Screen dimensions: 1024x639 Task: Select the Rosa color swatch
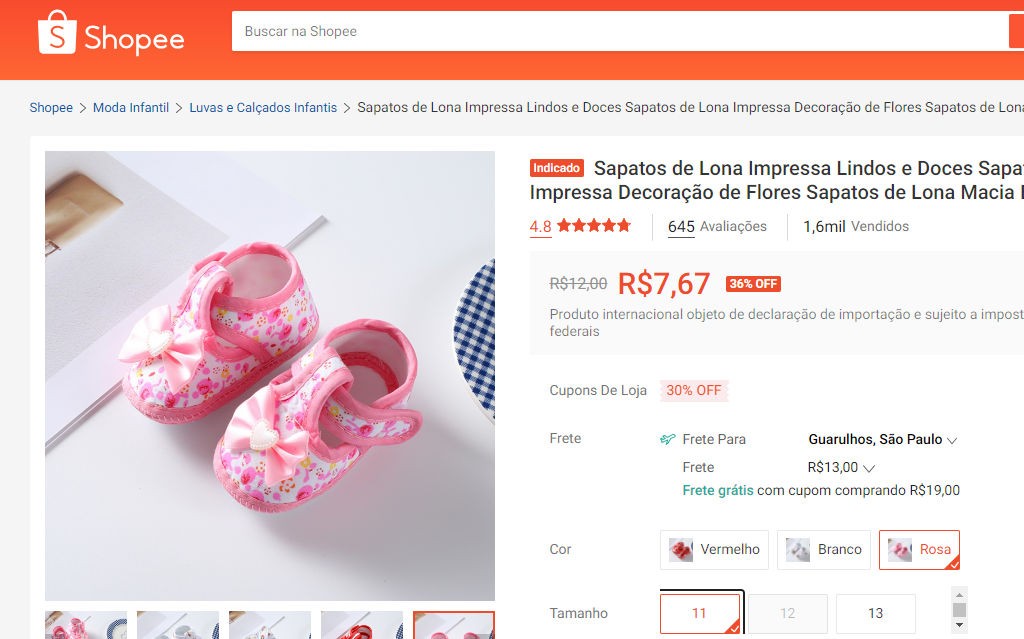[x=919, y=549]
